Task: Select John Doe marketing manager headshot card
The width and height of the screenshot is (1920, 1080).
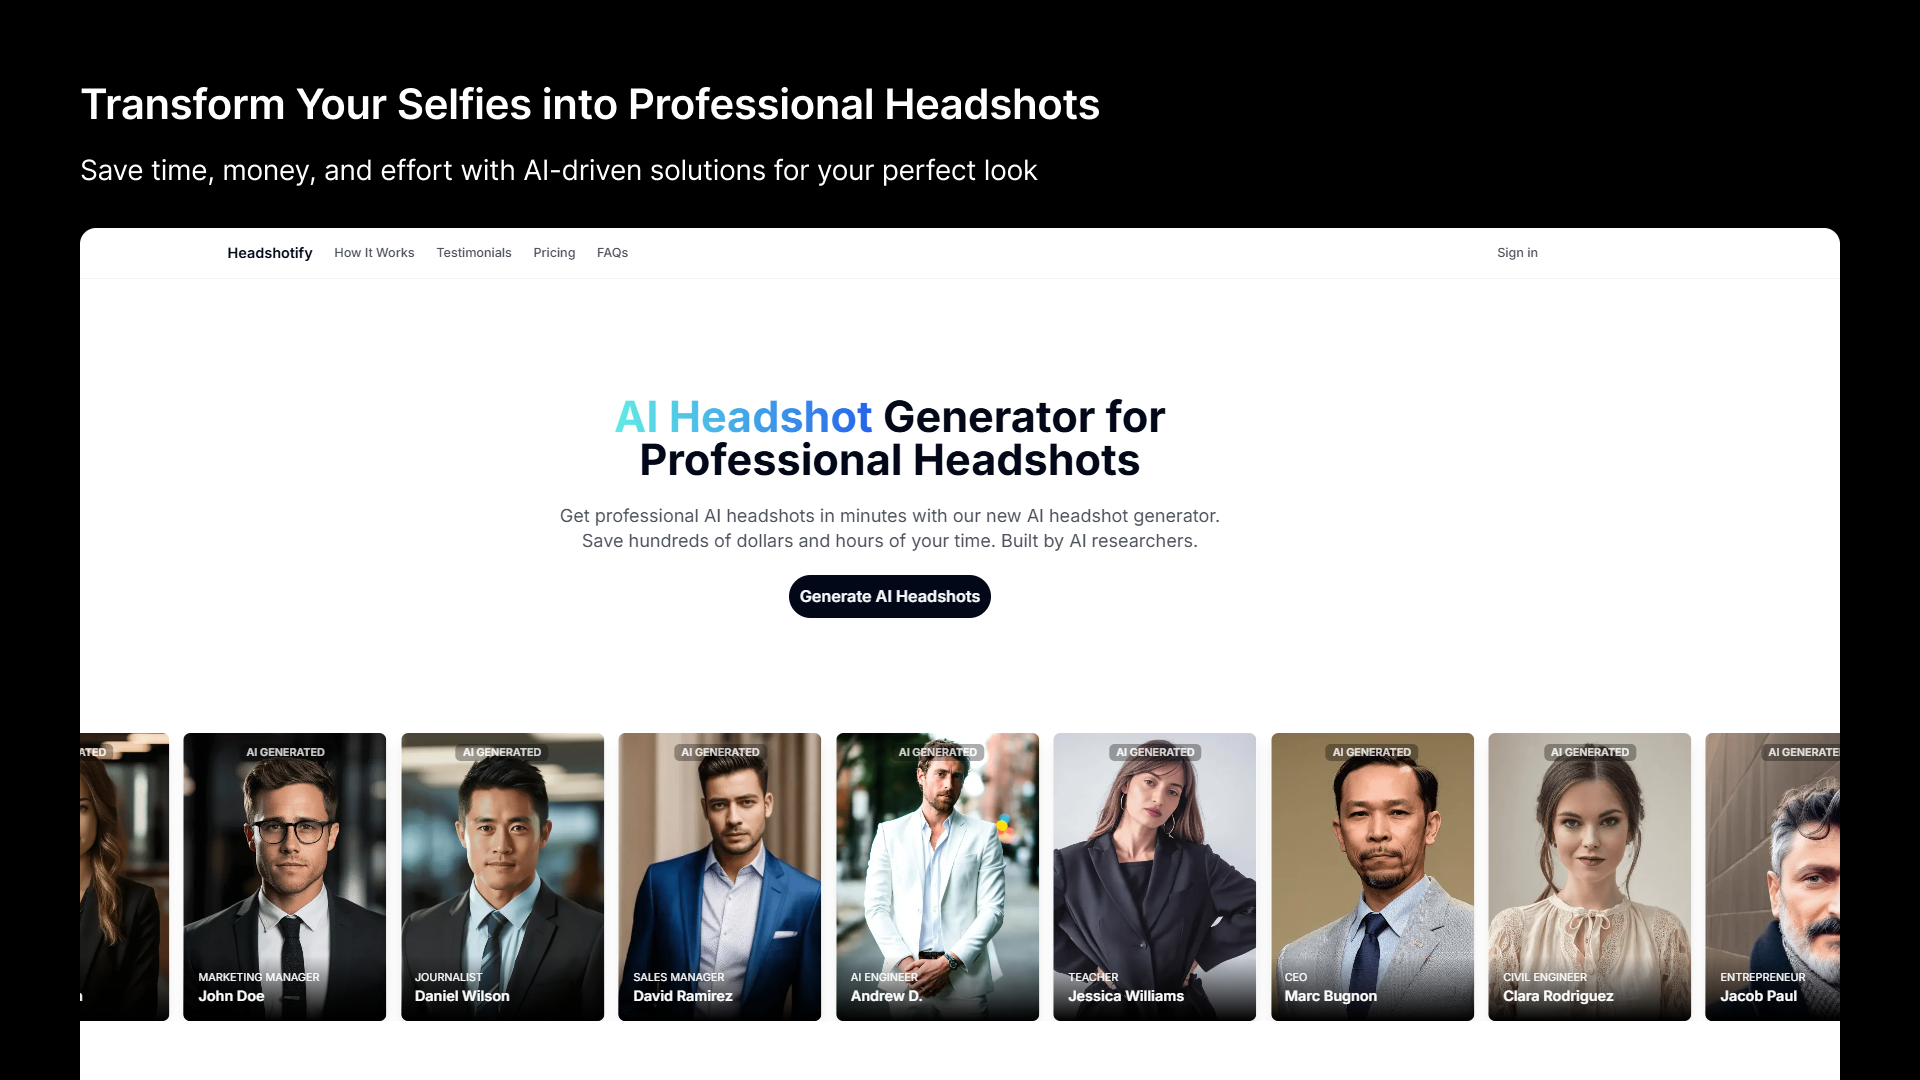Action: pos(285,877)
